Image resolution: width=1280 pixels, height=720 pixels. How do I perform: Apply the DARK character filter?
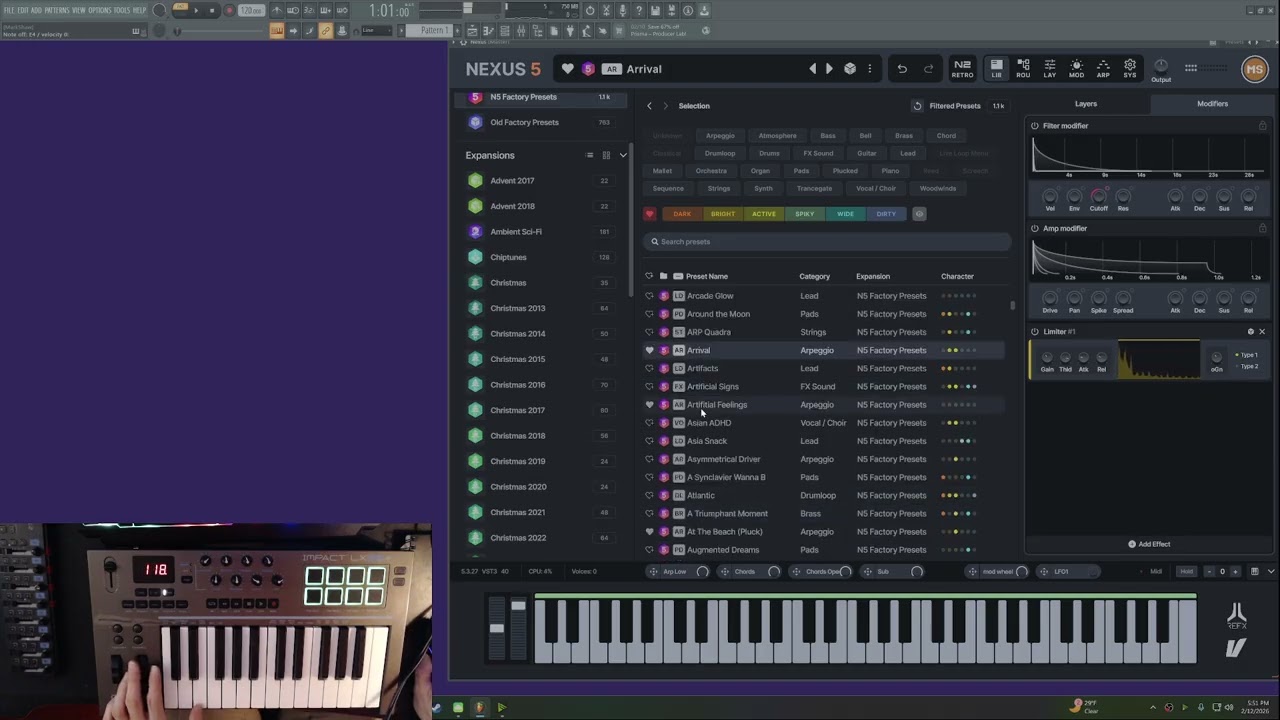(x=682, y=214)
